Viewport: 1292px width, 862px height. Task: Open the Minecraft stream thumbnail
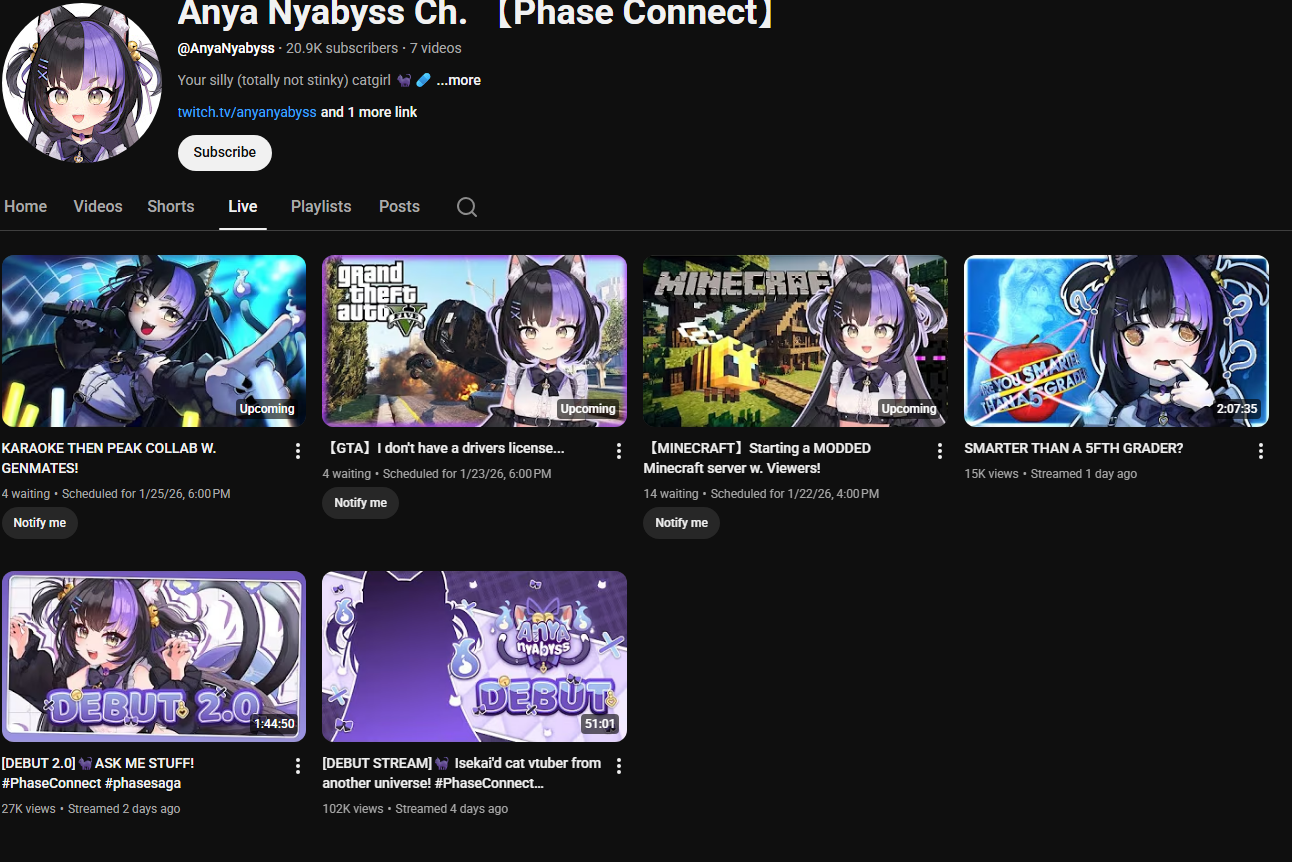click(x=795, y=341)
